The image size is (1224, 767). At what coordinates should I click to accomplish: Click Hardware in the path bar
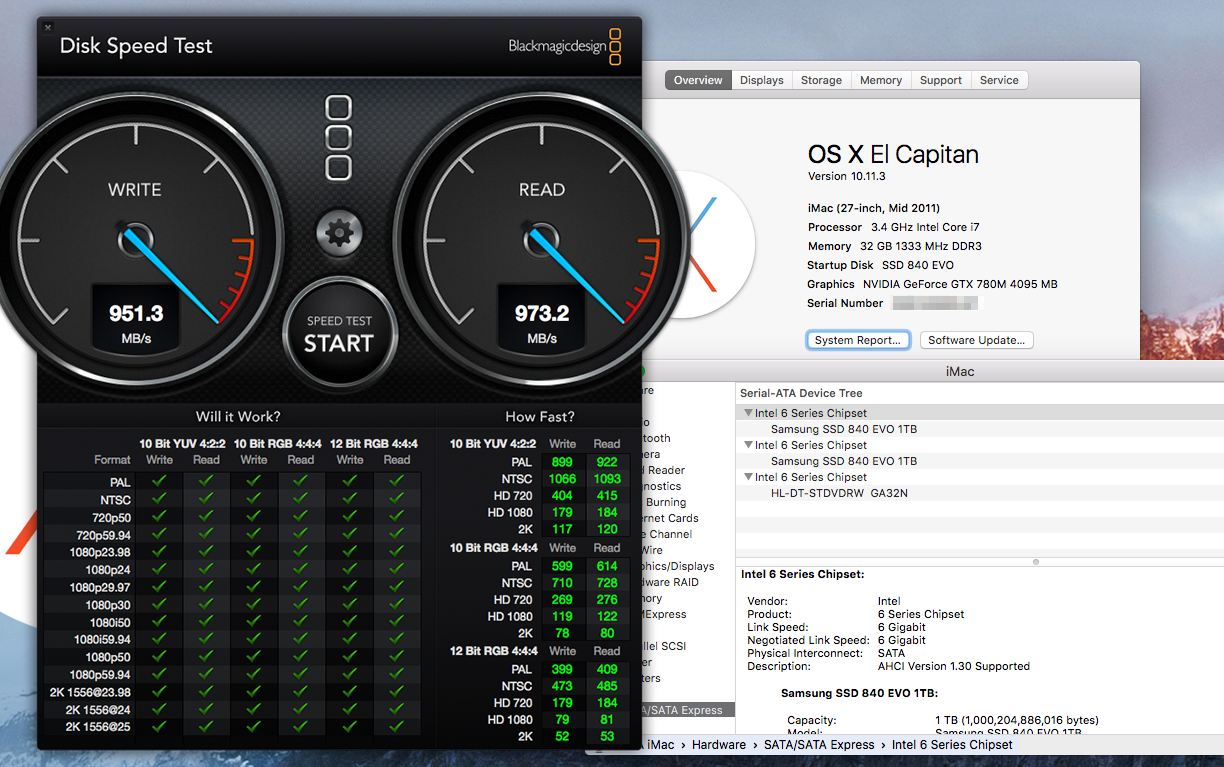pyautogui.click(x=719, y=744)
